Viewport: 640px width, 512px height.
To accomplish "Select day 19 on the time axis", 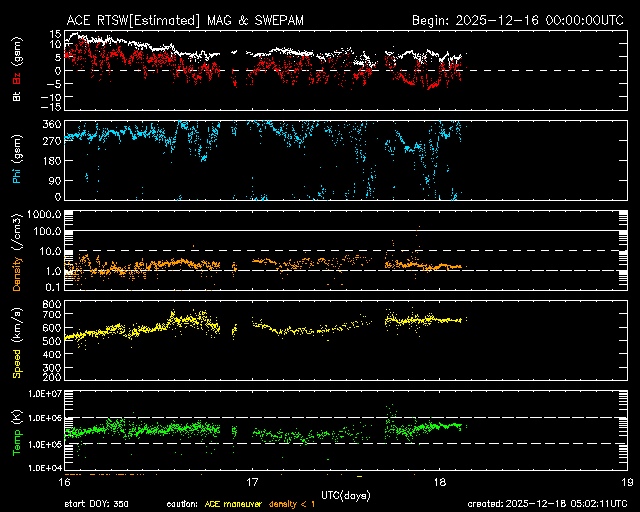I will coord(625,483).
